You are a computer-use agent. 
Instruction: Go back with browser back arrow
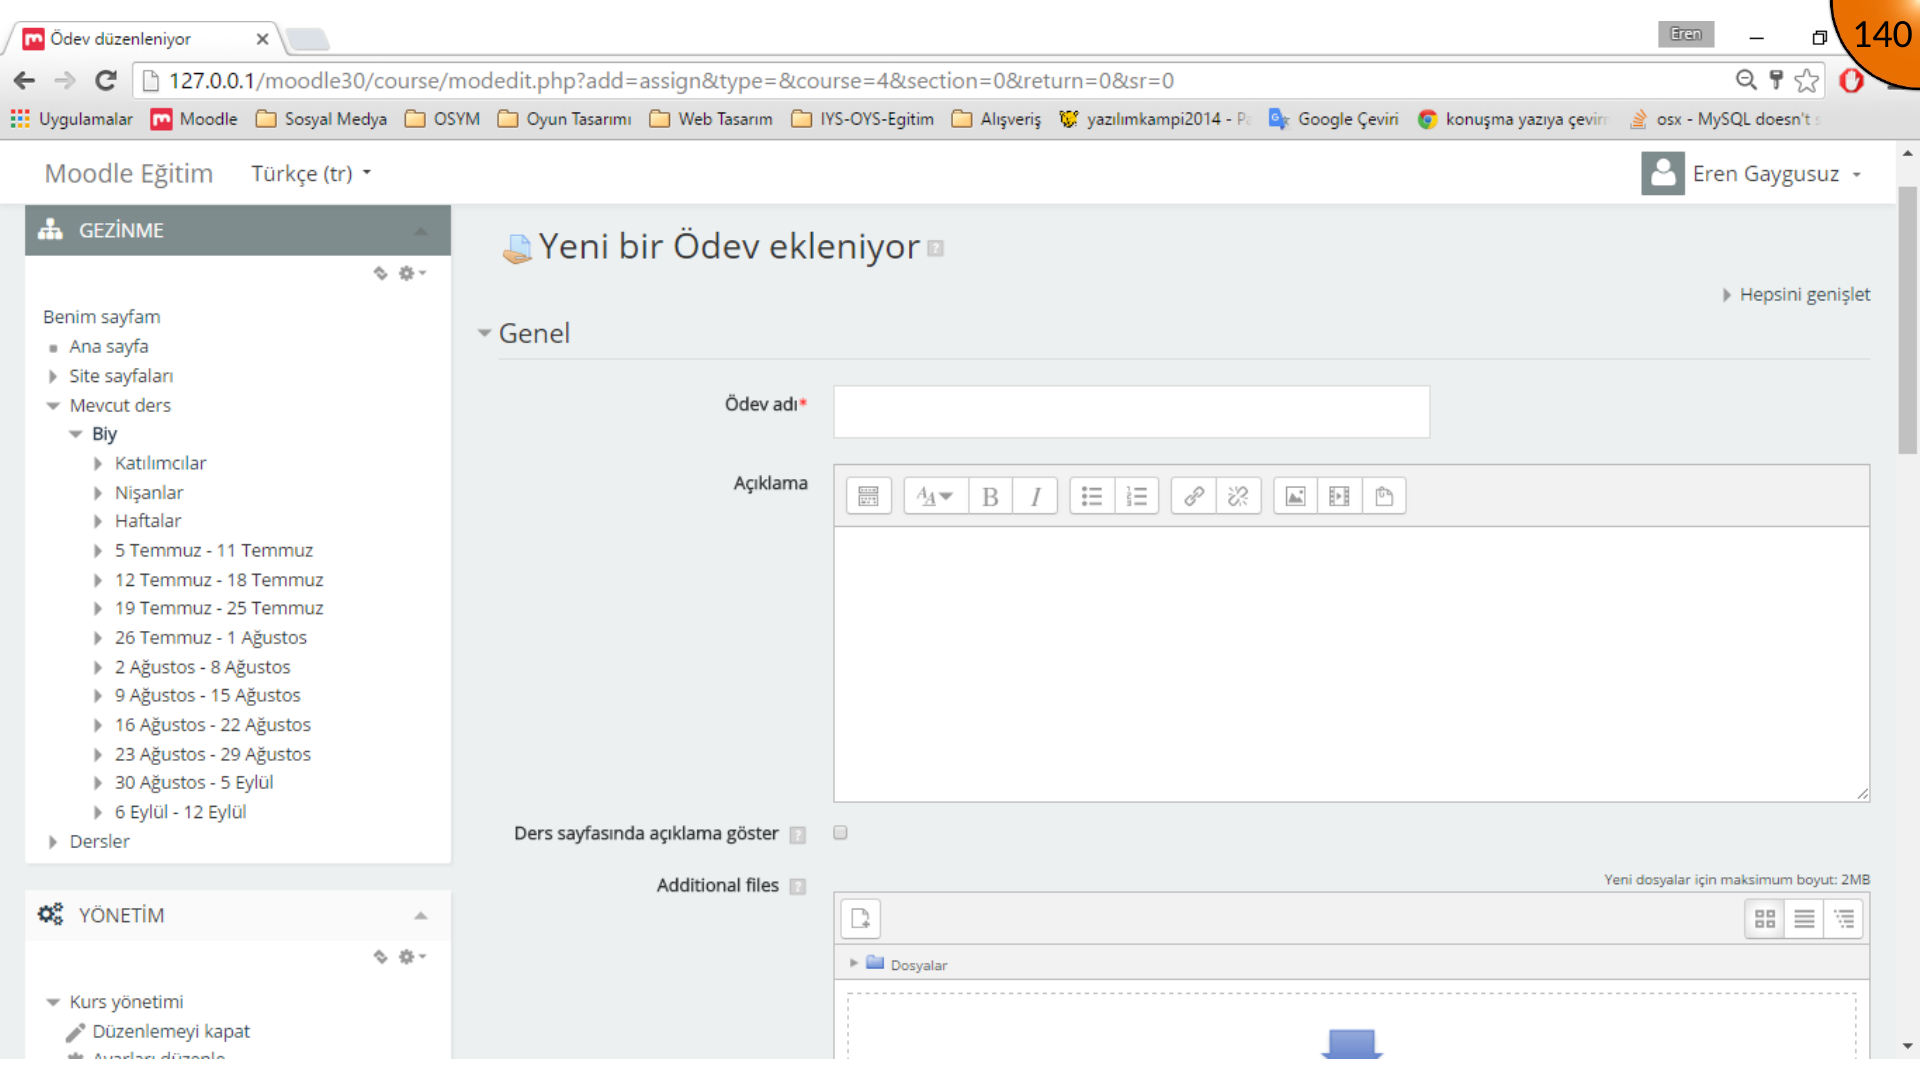(25, 80)
